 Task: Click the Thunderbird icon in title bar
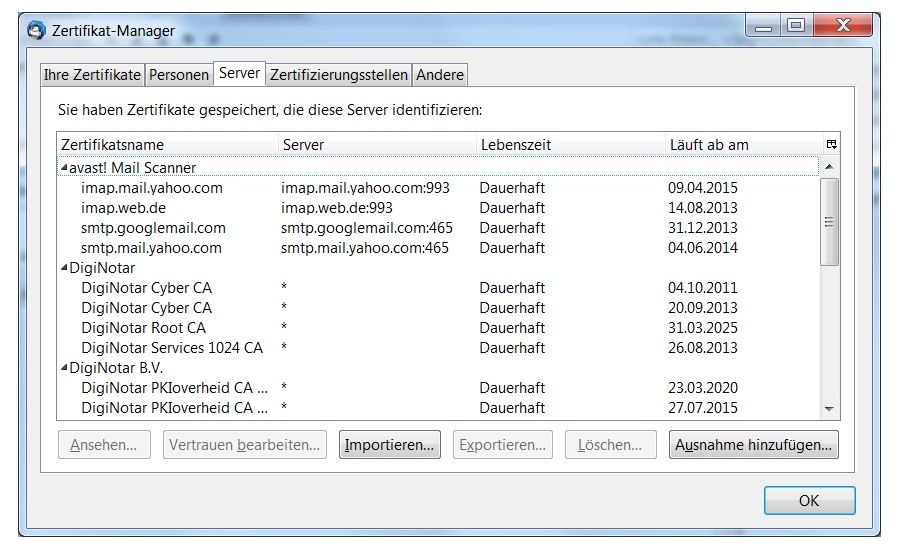(36, 30)
